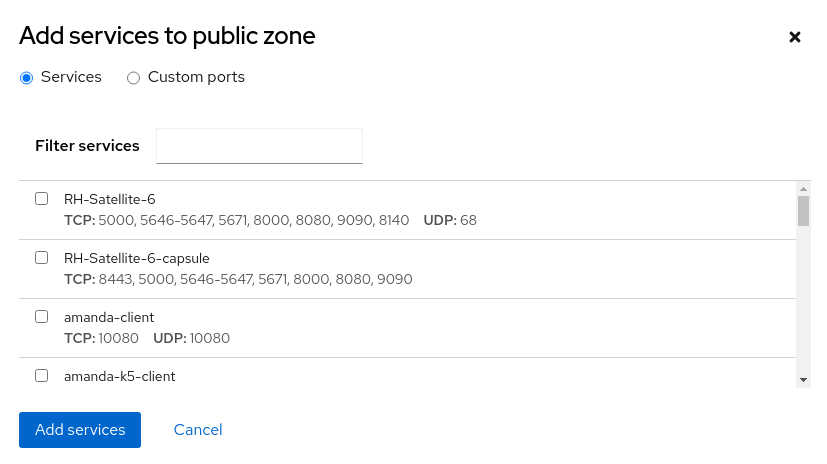Check the RH-Satellite-6-capsule checkbox
This screenshot has width=827, height=464.
pos(42,258)
